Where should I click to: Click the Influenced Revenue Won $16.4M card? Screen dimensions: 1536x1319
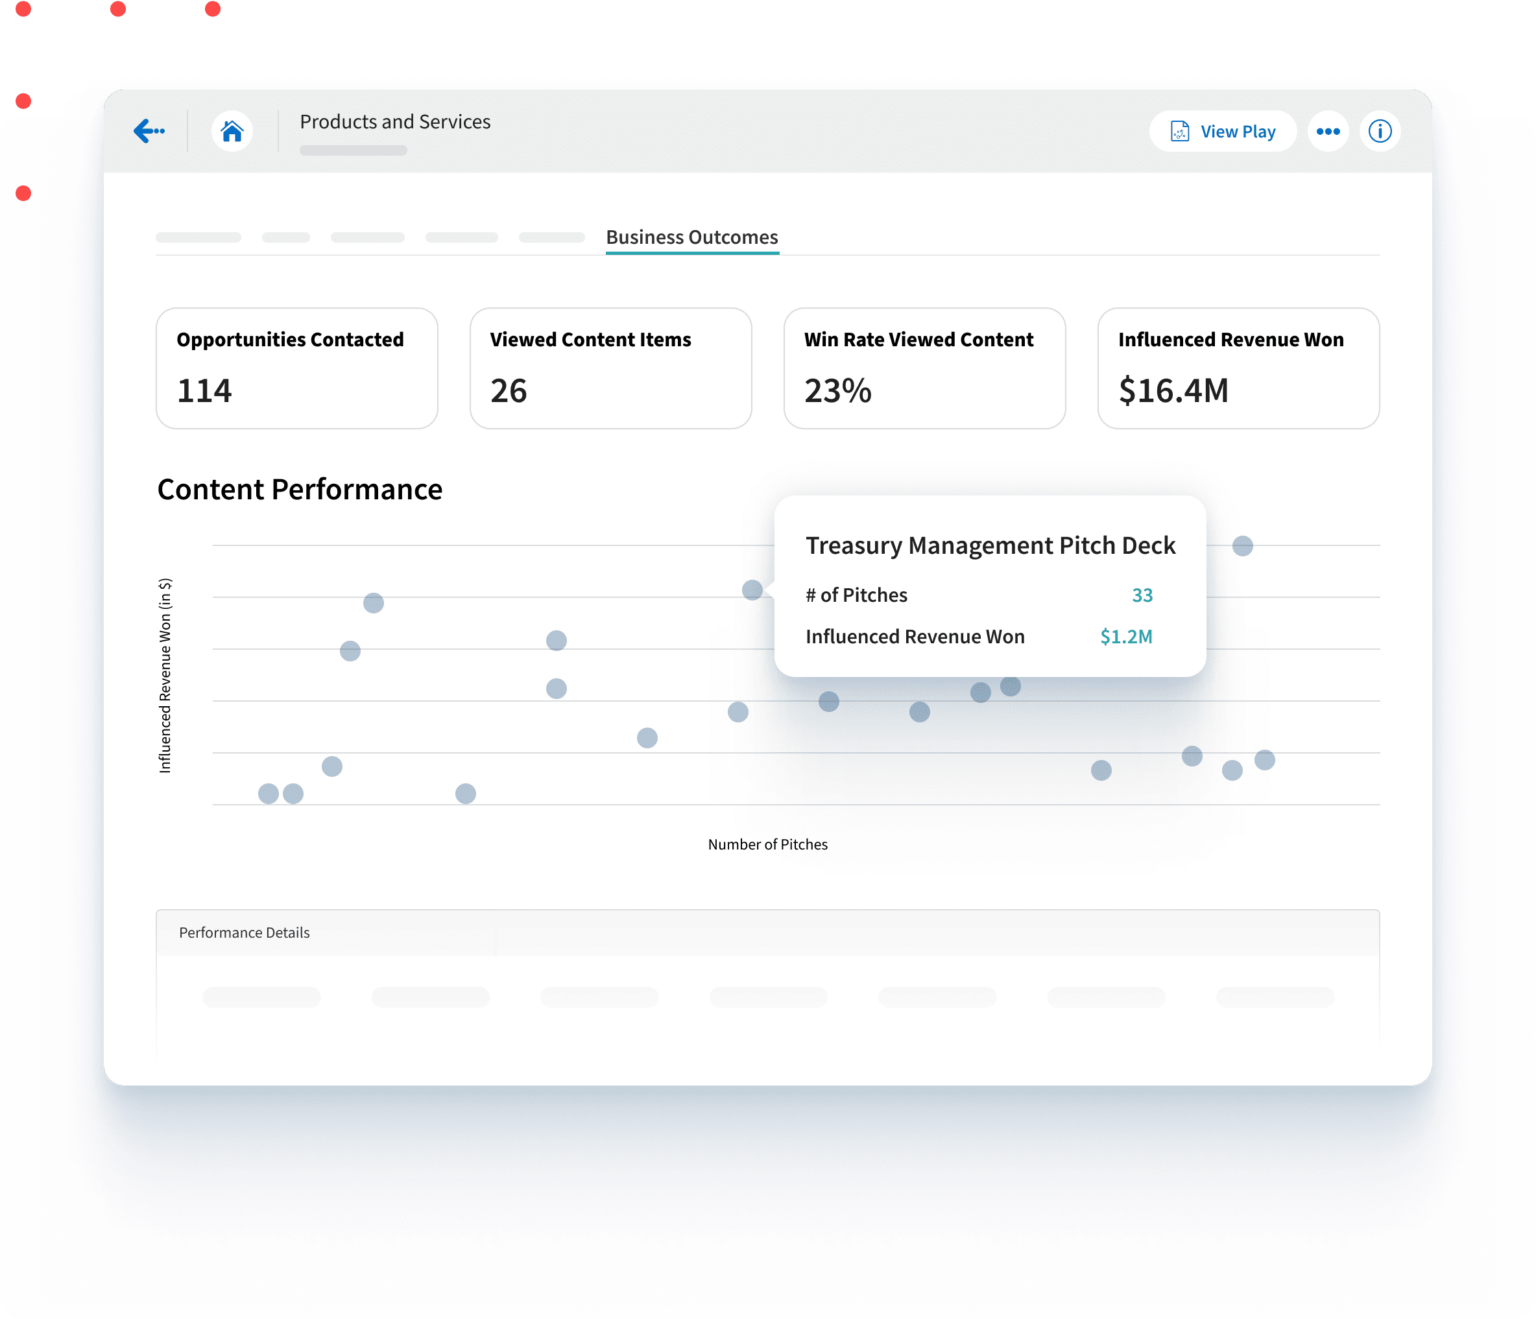tap(1238, 368)
